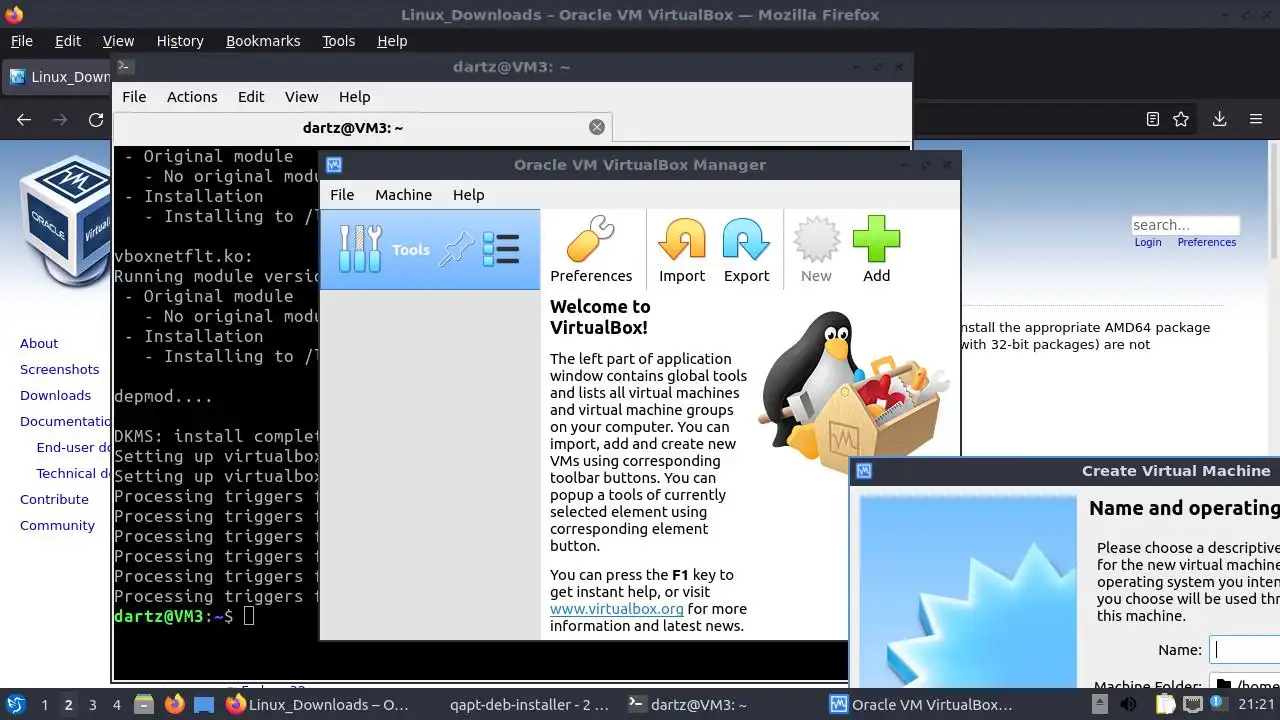Switch to Linux_Downloads Firefox taskbar entry
This screenshot has height=720, width=1280.
(318, 704)
